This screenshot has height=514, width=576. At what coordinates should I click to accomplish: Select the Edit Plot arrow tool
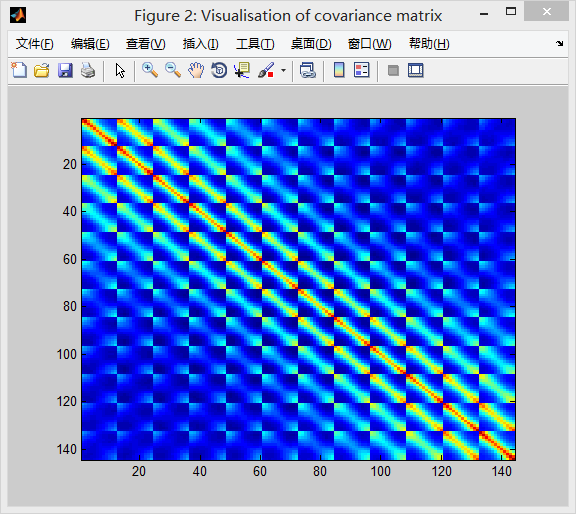120,70
